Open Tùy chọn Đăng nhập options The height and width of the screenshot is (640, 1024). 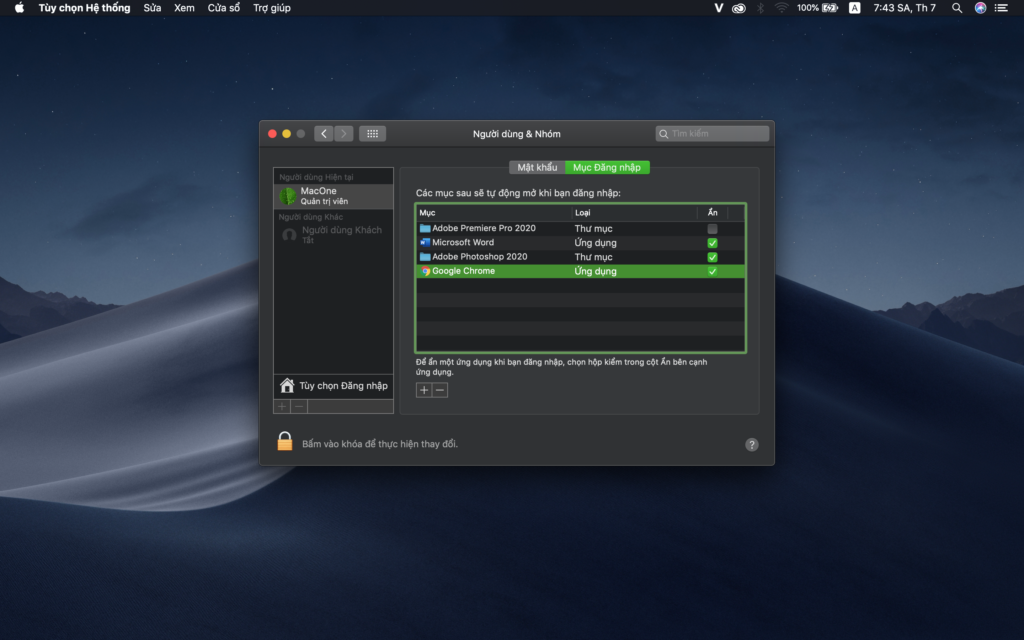pyautogui.click(x=334, y=386)
